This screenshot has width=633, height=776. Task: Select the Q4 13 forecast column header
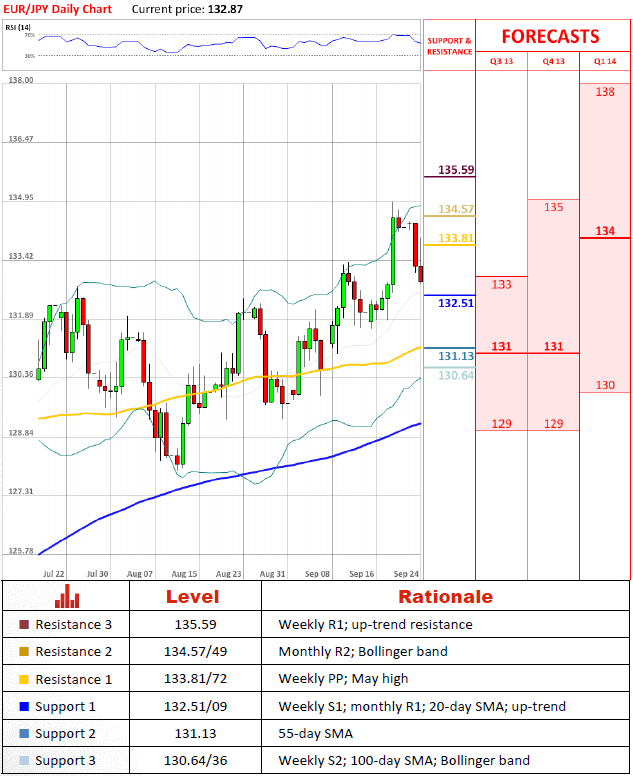553,62
